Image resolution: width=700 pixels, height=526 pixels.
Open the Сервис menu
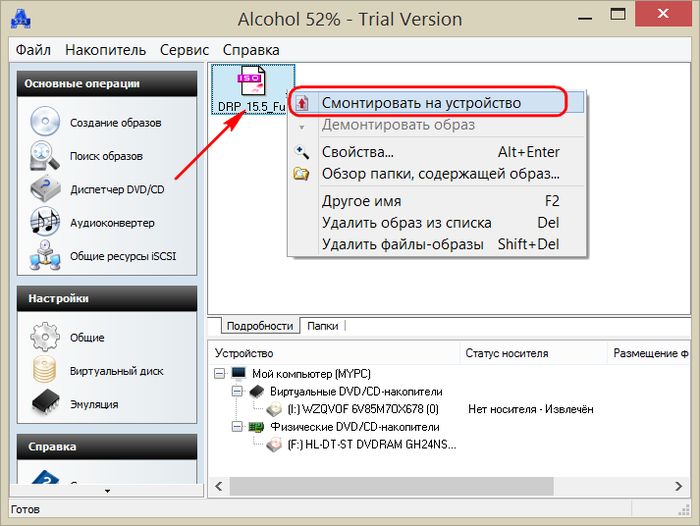click(184, 49)
